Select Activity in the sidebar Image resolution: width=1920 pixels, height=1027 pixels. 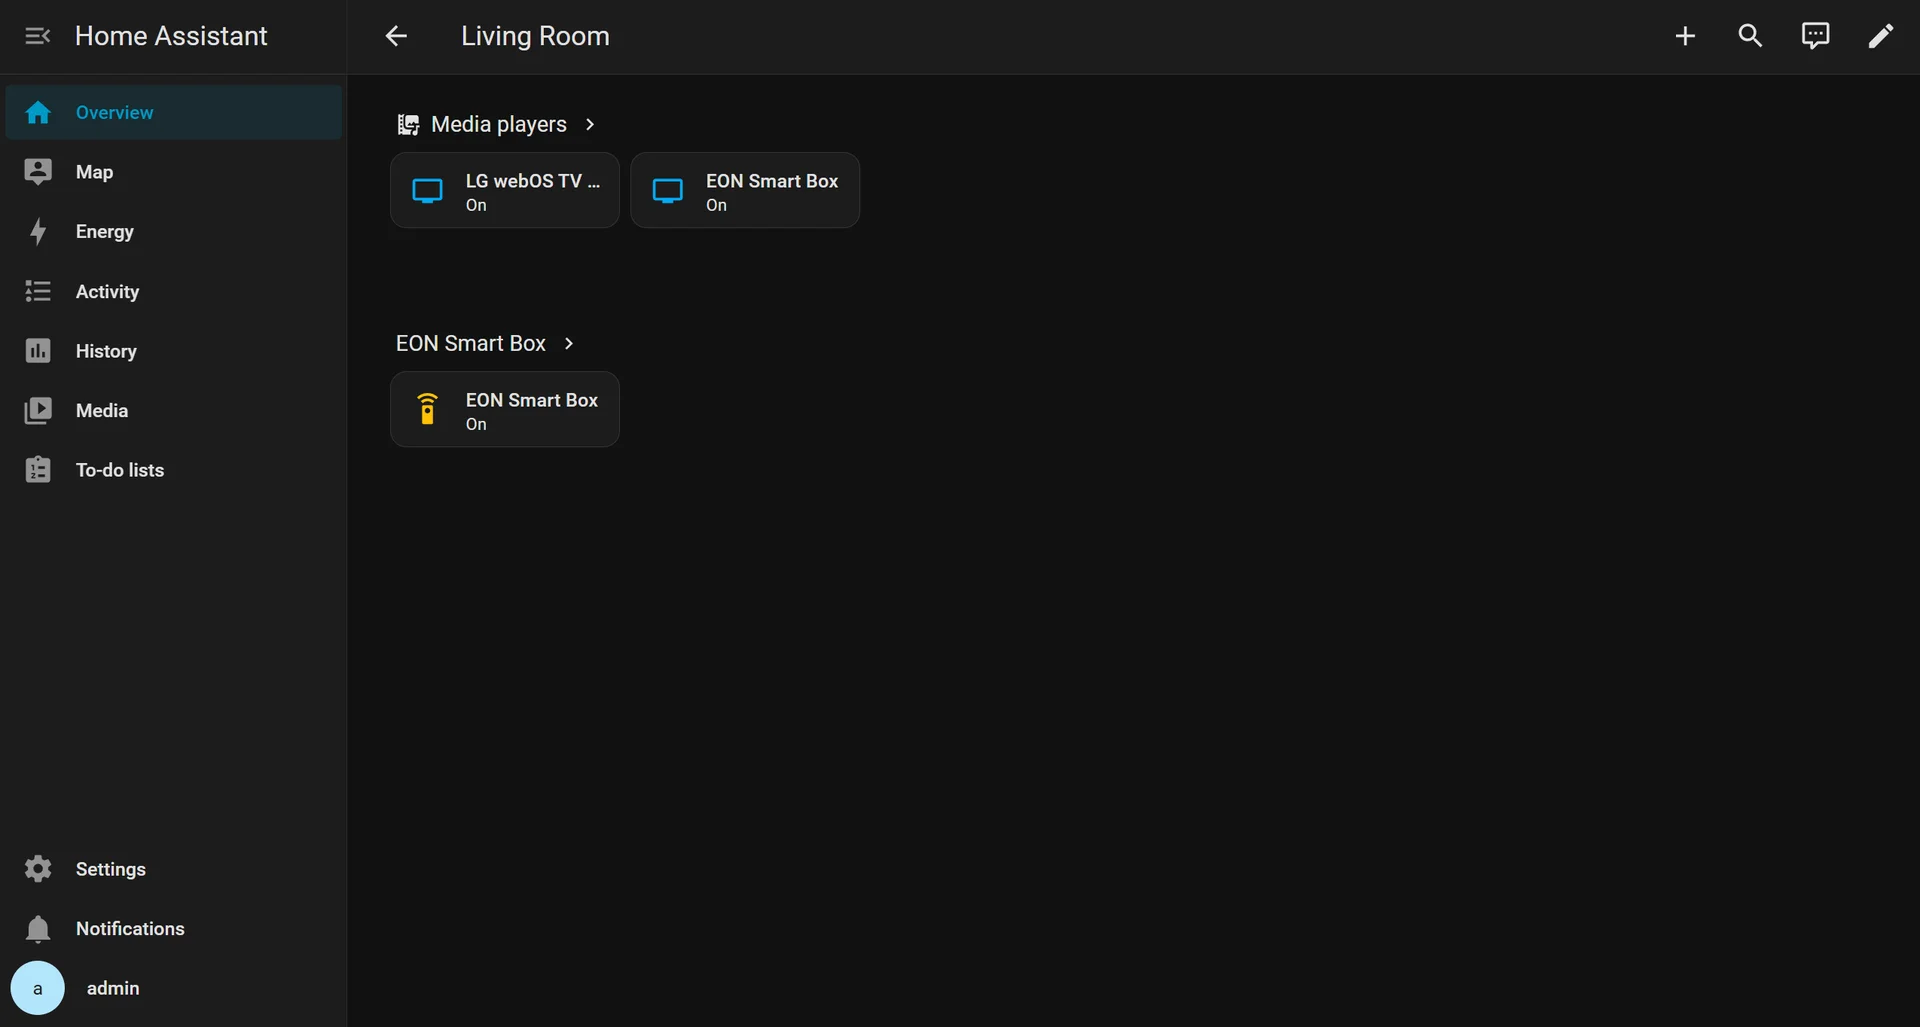click(x=174, y=291)
